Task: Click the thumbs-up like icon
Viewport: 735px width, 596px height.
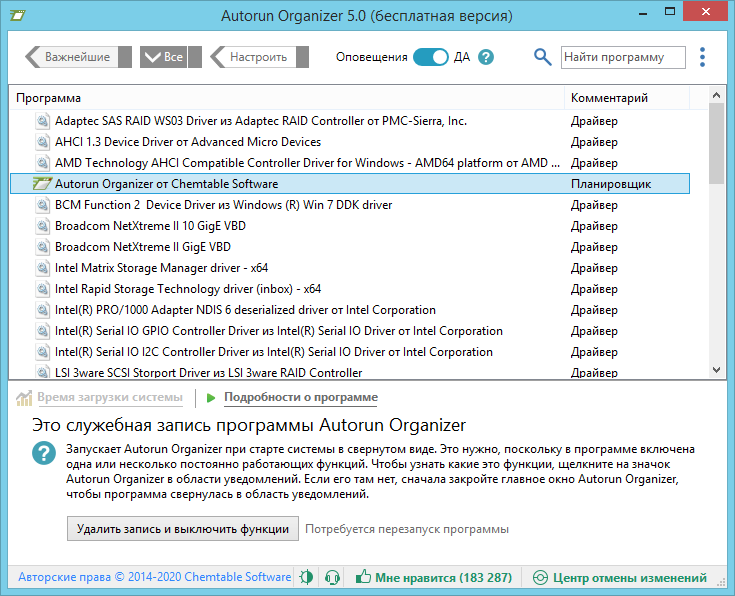Action: click(x=363, y=577)
